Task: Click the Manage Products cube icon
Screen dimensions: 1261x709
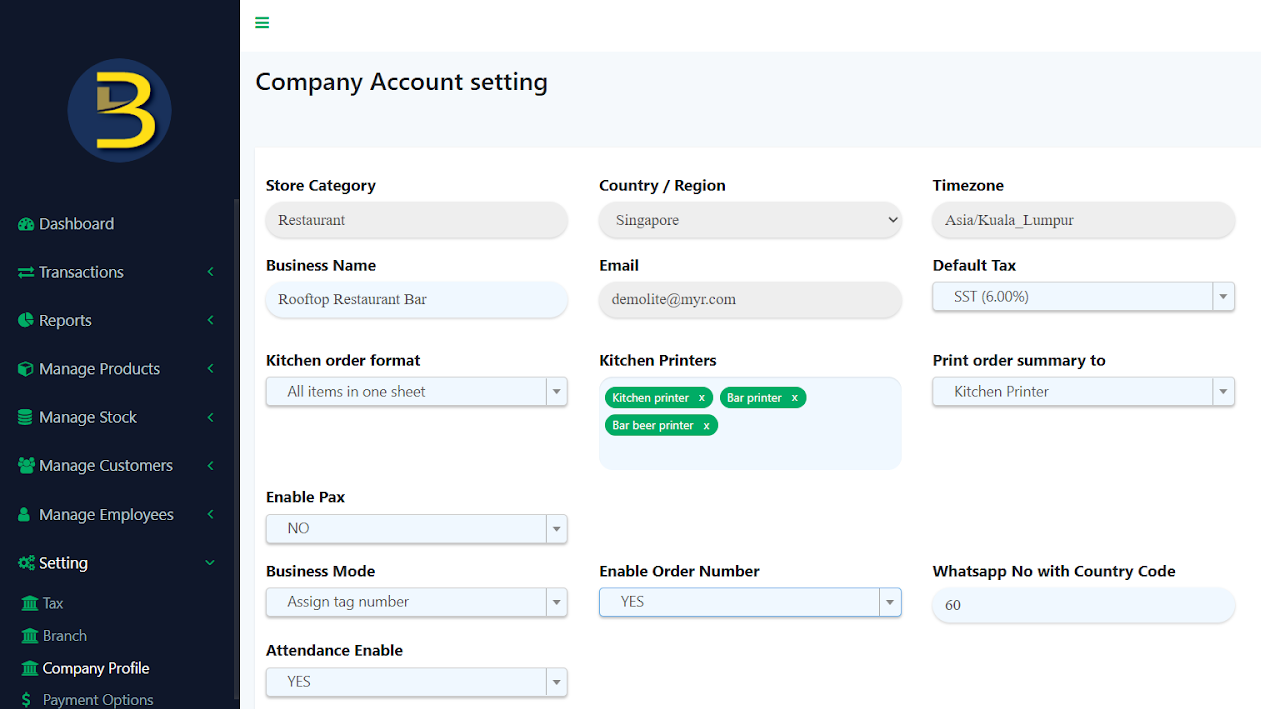Action: tap(26, 369)
